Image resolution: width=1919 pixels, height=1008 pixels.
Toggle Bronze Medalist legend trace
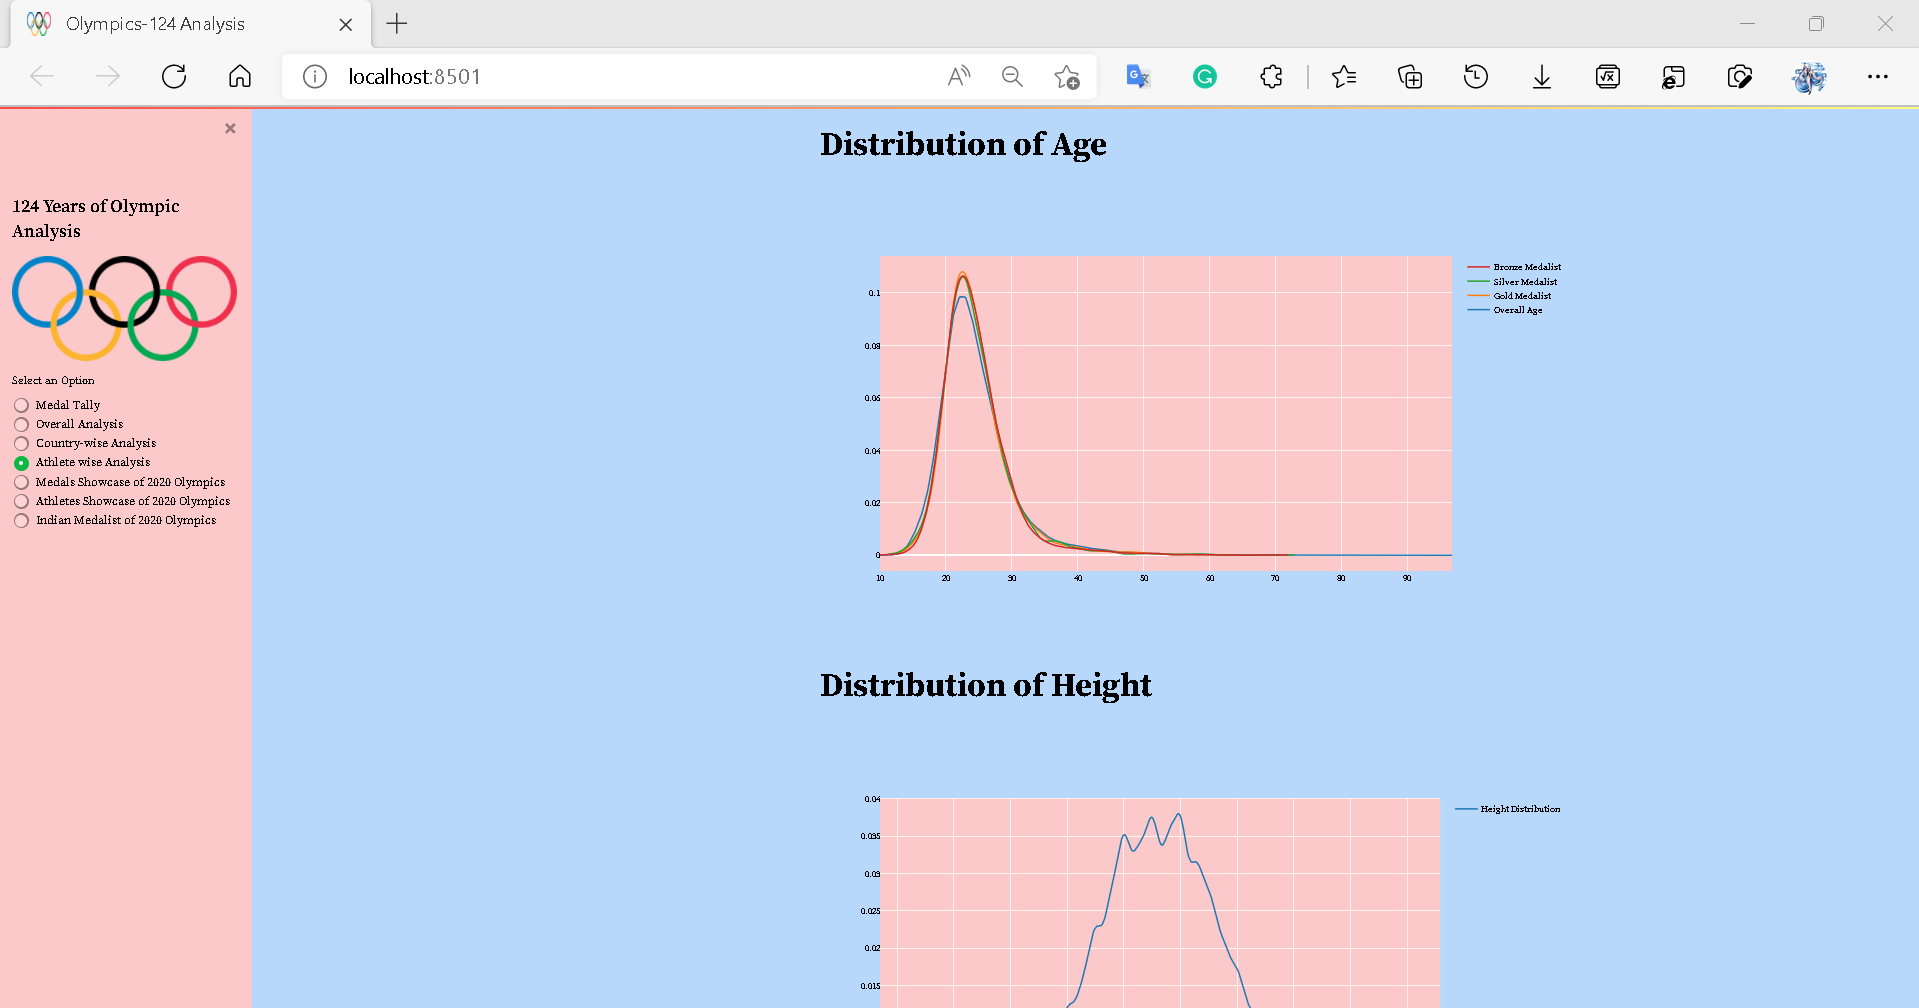1514,267
